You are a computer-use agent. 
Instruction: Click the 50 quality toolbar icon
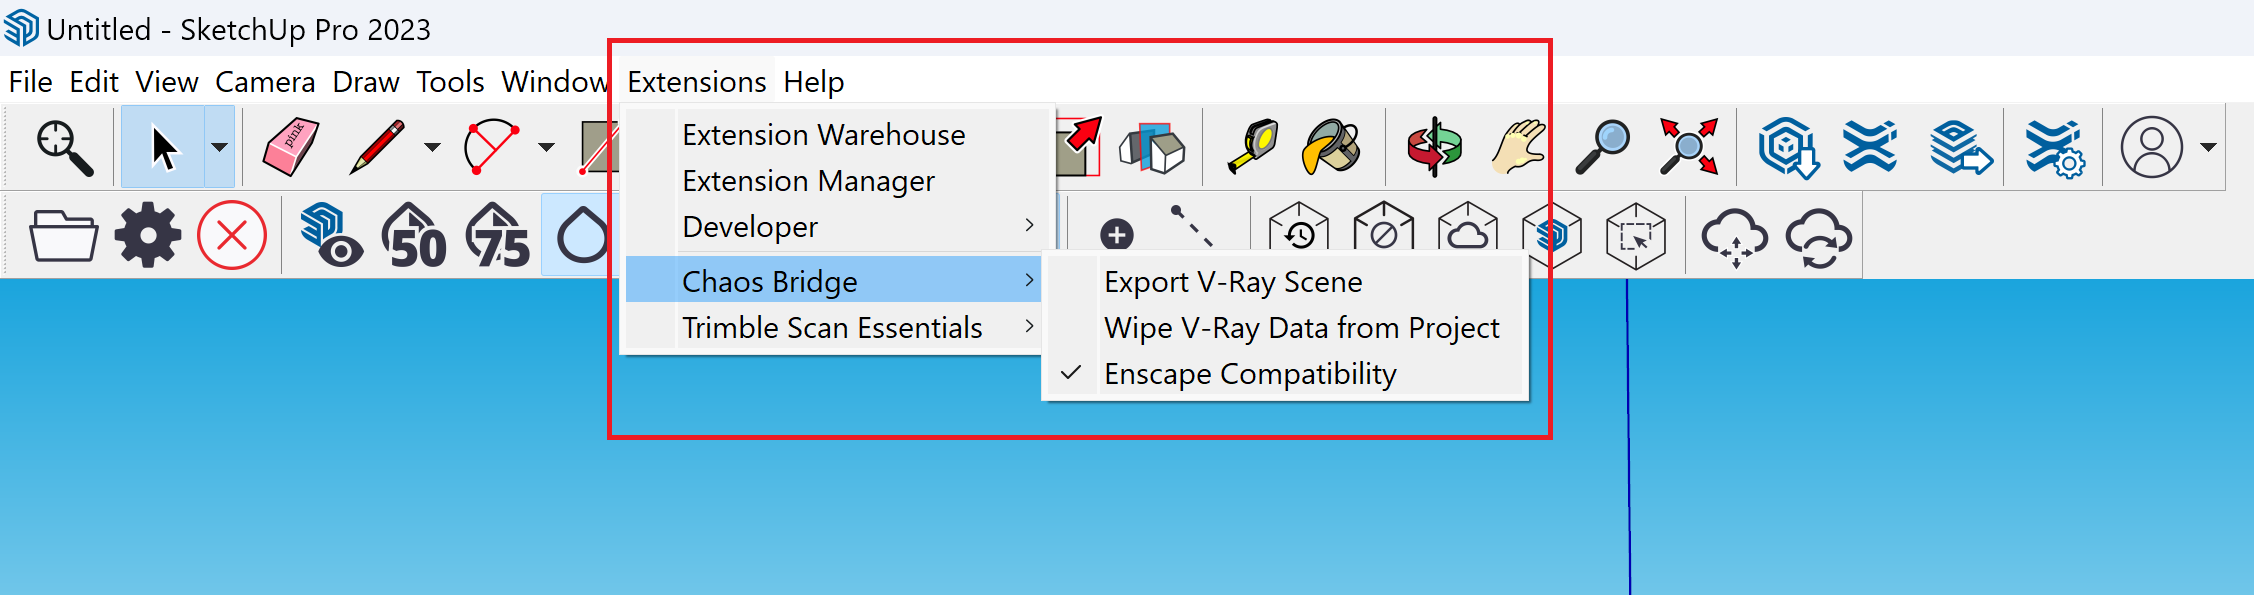[x=414, y=236]
